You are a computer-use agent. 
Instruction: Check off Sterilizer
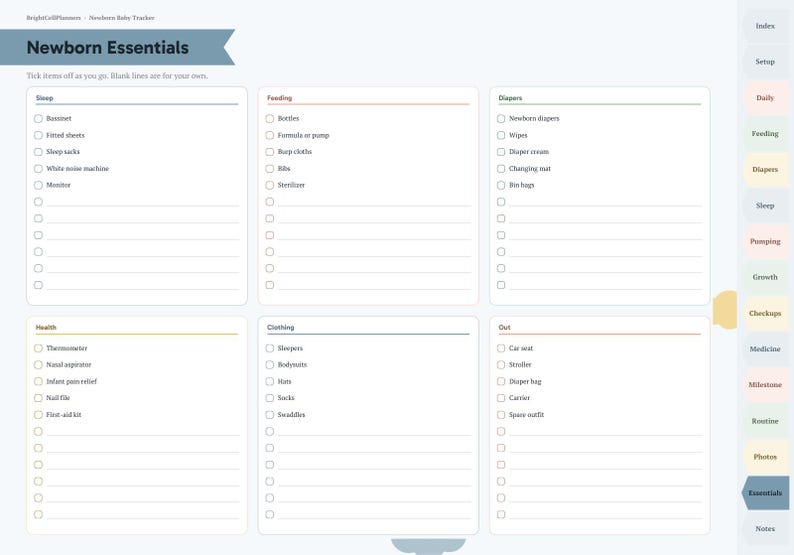pos(269,185)
